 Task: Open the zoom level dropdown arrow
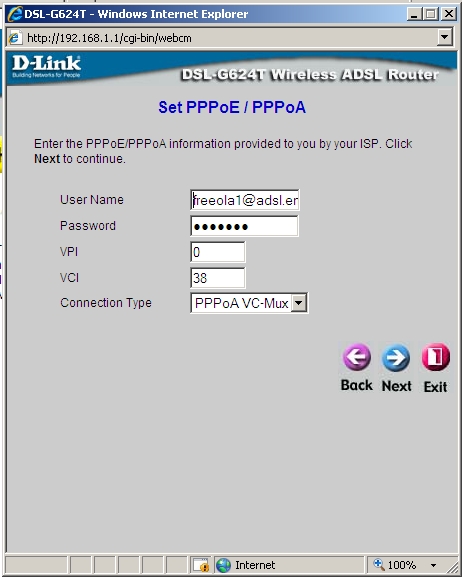tap(434, 565)
